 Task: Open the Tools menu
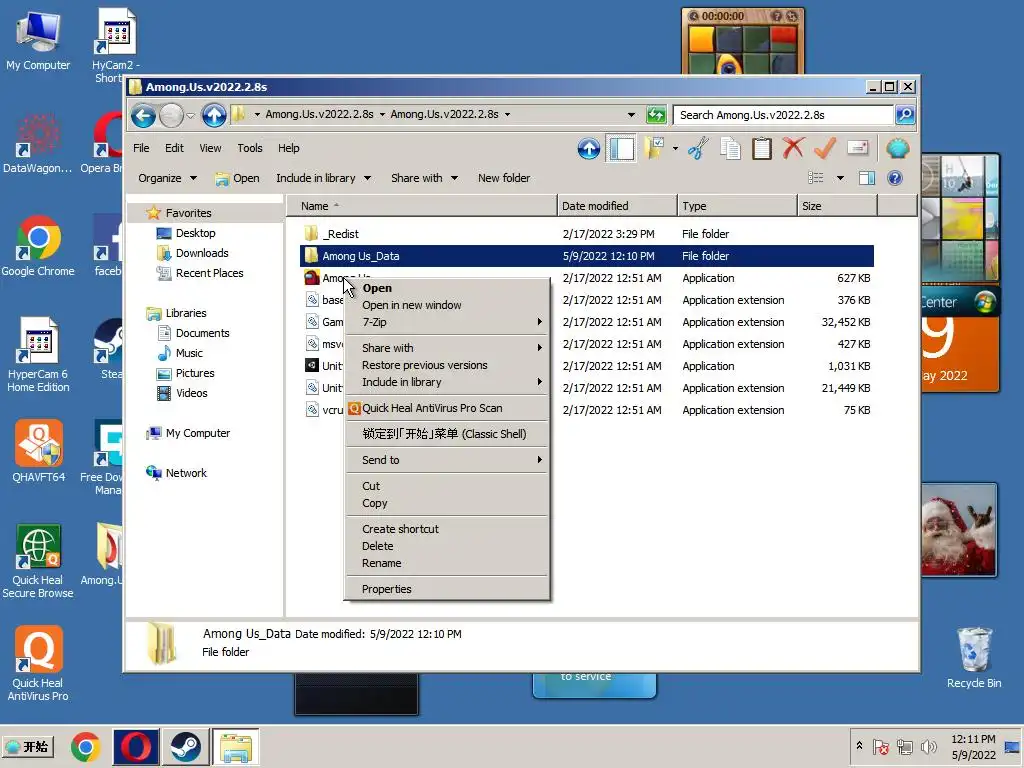(x=249, y=148)
